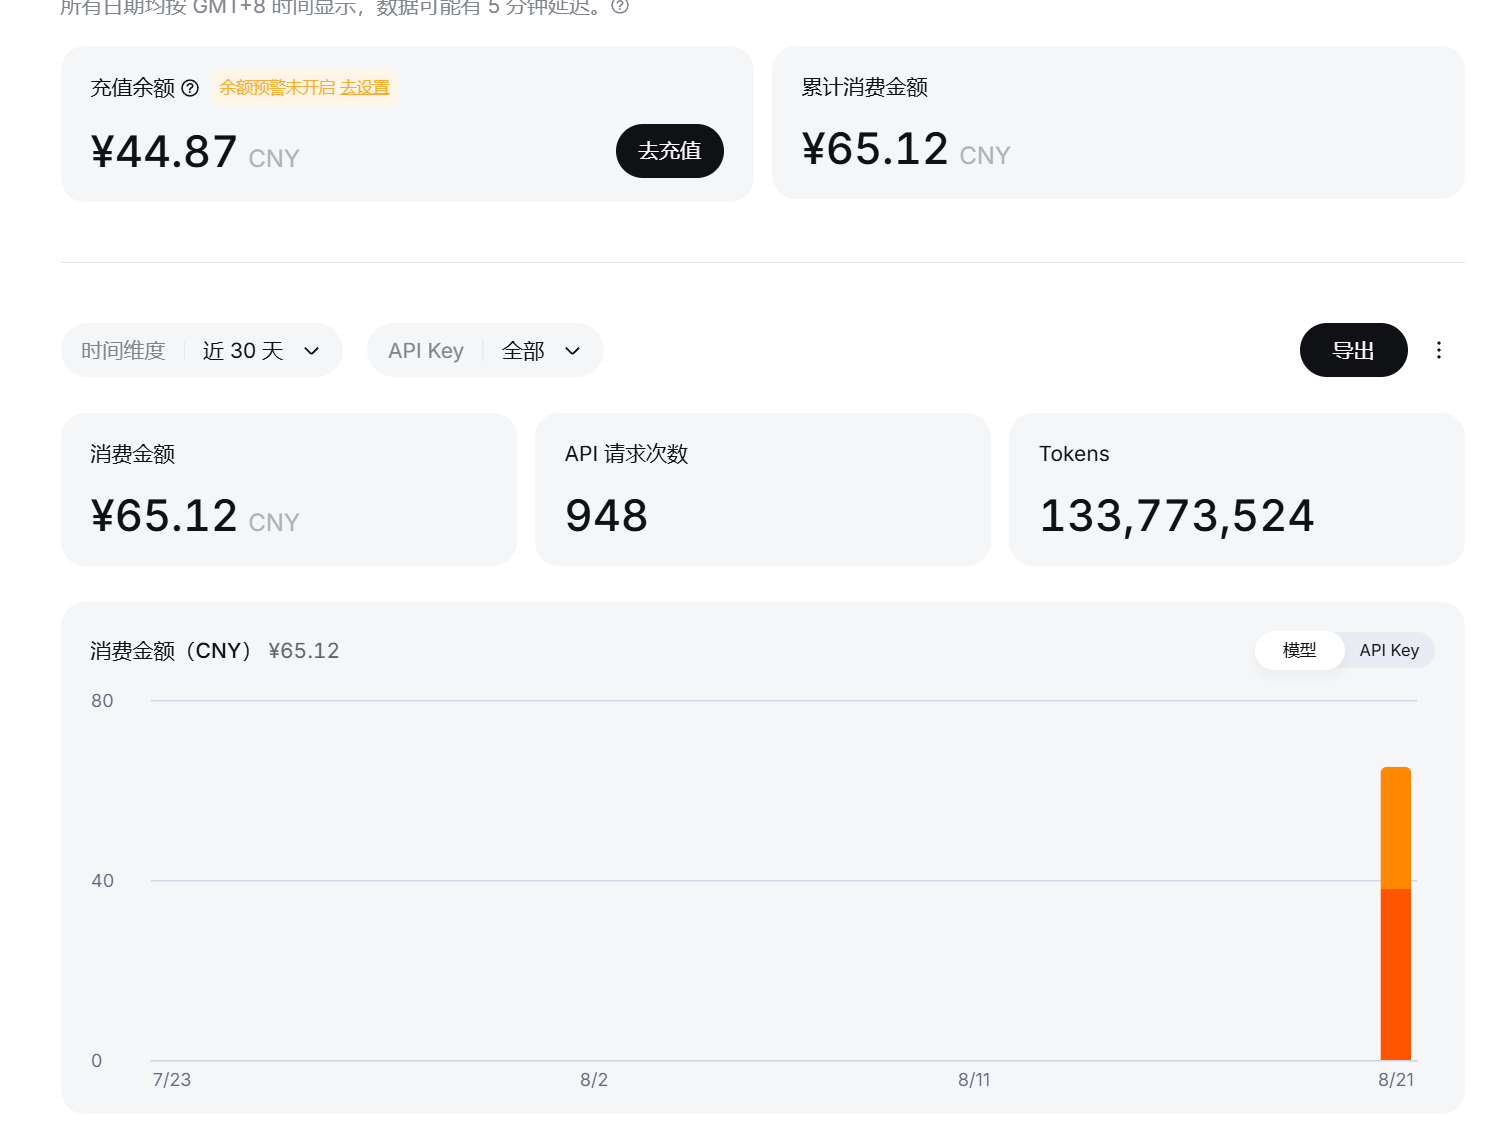Click the 去充值 recharge button
The image size is (1510, 1138).
click(x=670, y=151)
